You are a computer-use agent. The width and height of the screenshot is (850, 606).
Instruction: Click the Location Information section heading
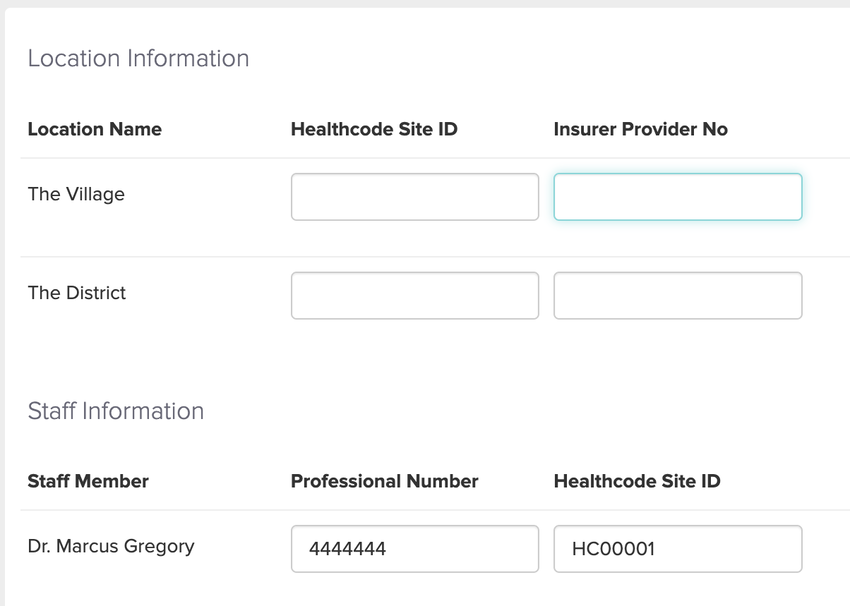(138, 59)
